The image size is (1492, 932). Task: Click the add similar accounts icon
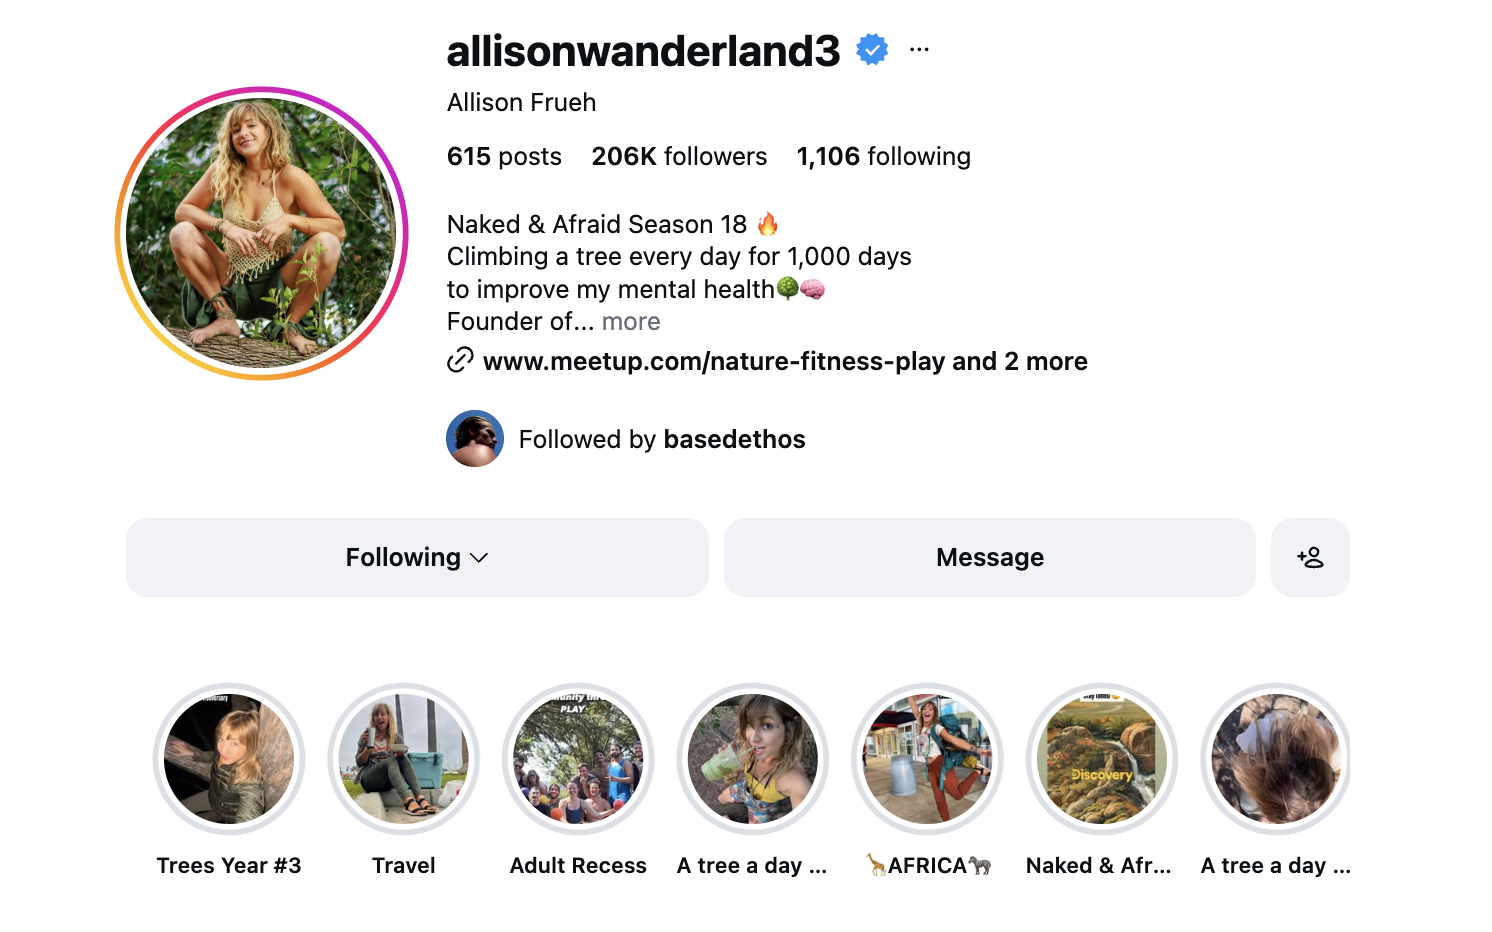[x=1310, y=557]
